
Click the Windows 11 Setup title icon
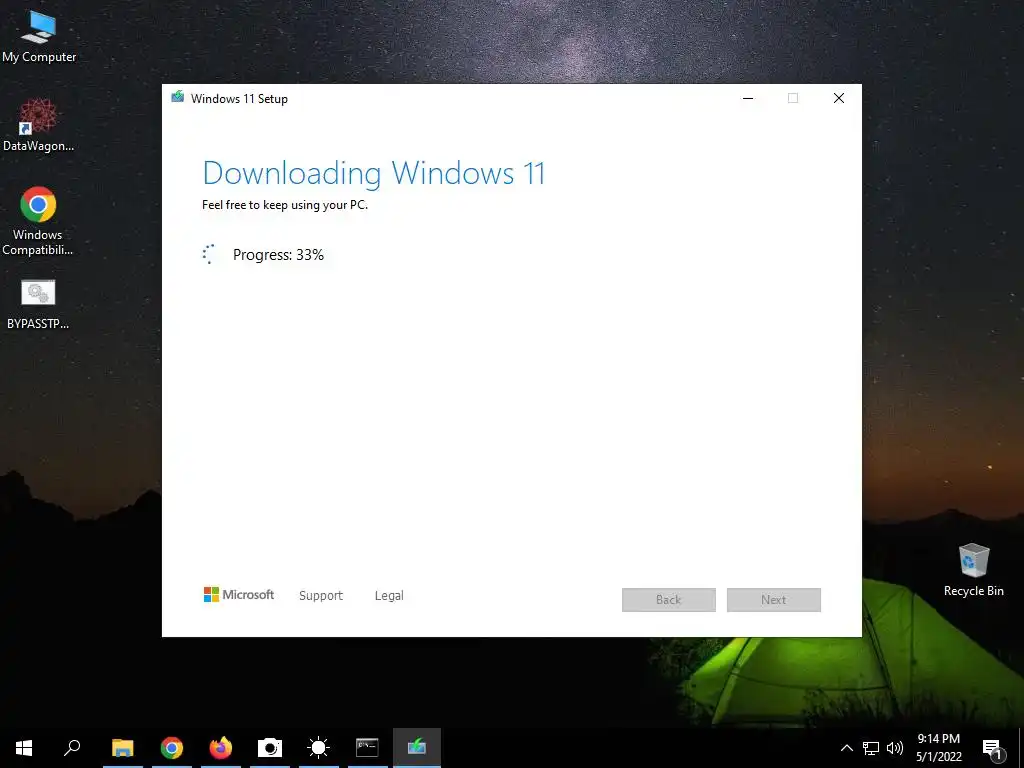[x=178, y=97]
